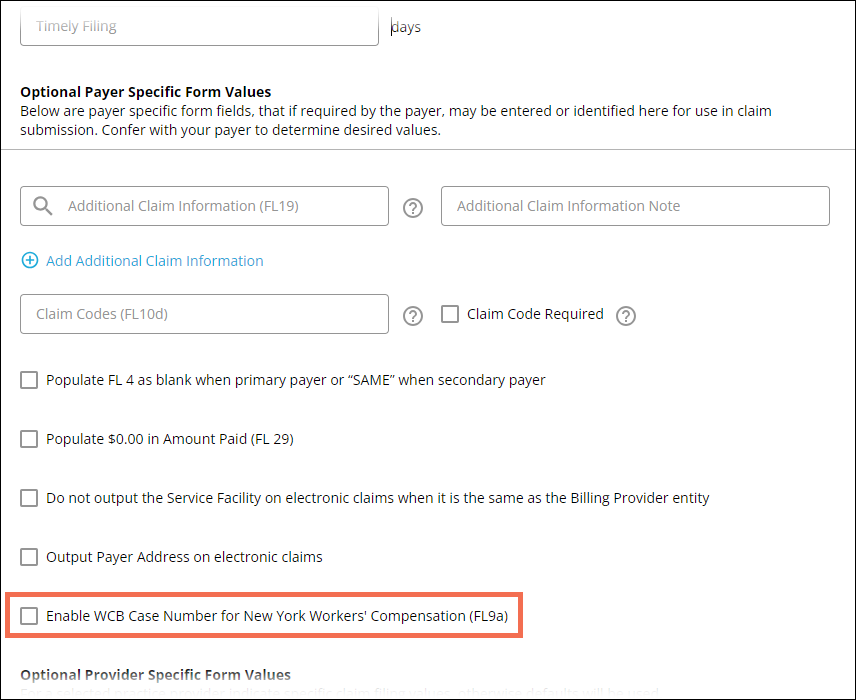Open help for Additional Claim Information (FL19)
856x700 pixels.
(x=413, y=208)
